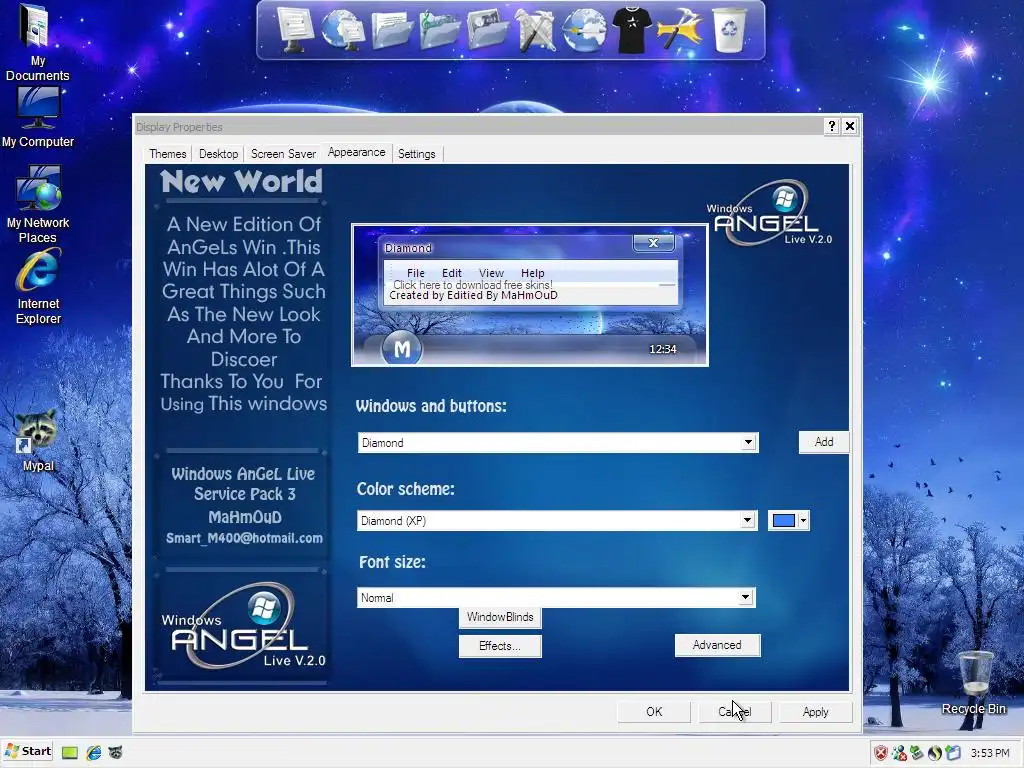Select the My Computer desktop icon
1024x768 pixels.
click(37, 116)
